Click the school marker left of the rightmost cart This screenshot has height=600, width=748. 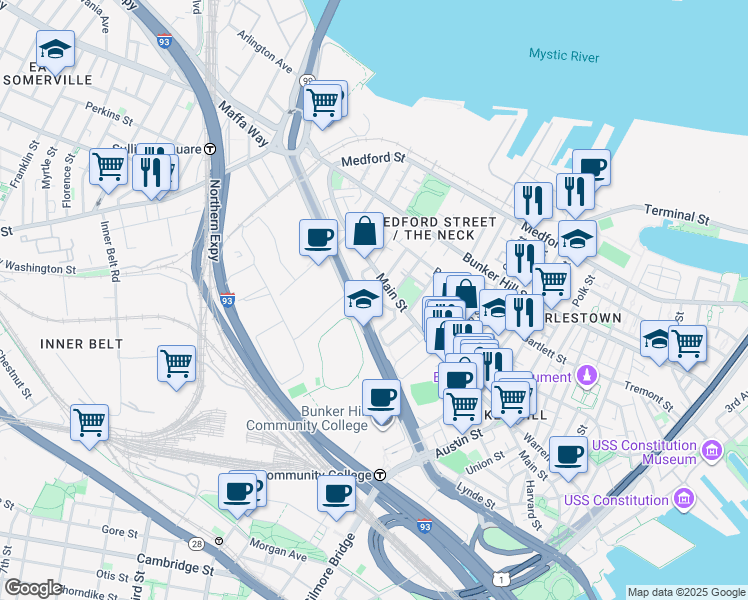(x=655, y=338)
